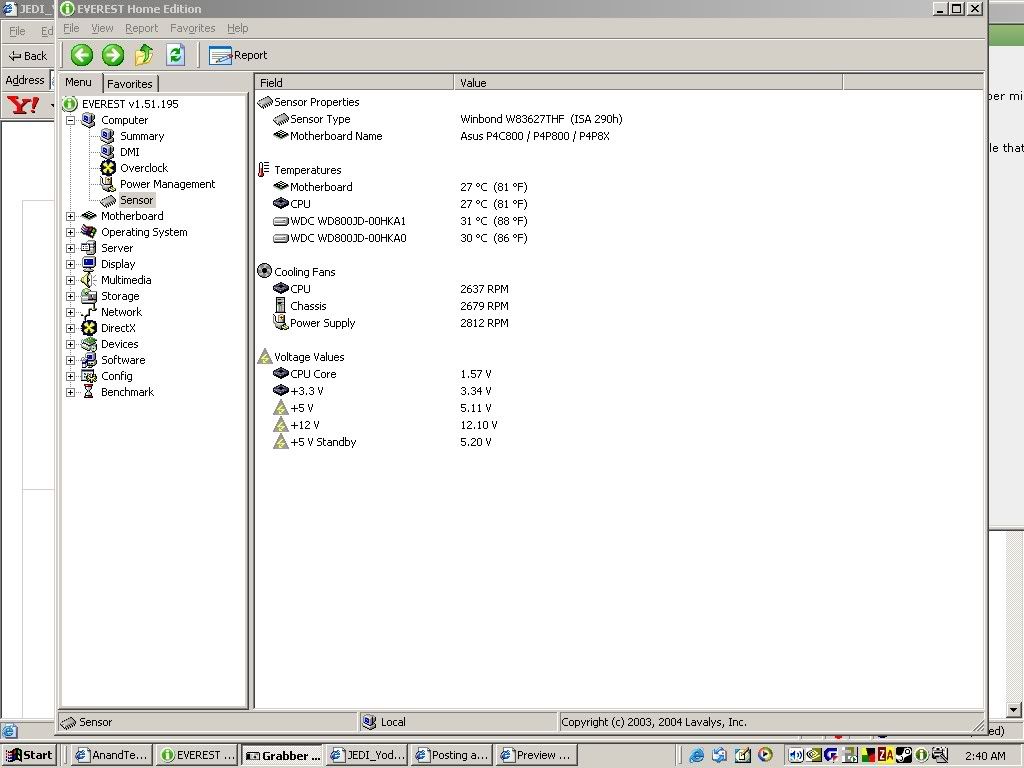Expand the Motherboard tree node
Image resolution: width=1024 pixels, height=768 pixels.
71,216
